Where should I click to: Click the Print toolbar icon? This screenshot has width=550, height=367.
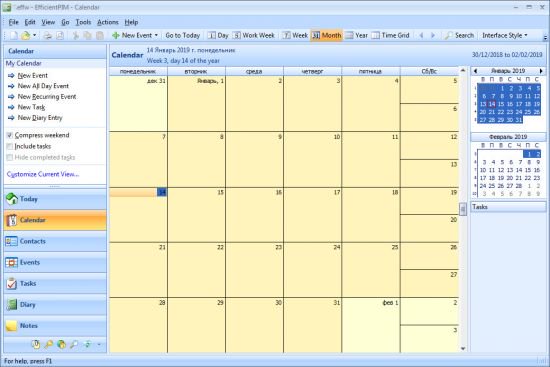coord(47,35)
